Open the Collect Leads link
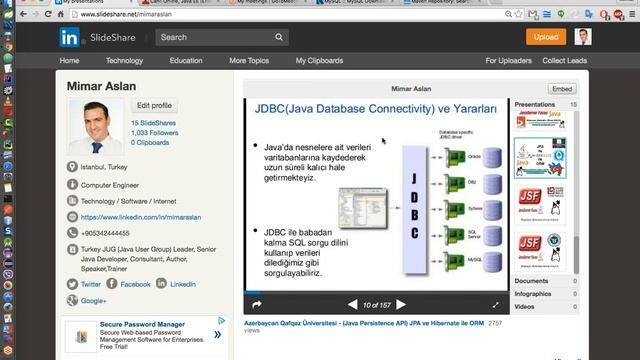This screenshot has width=640, height=360. coord(564,60)
